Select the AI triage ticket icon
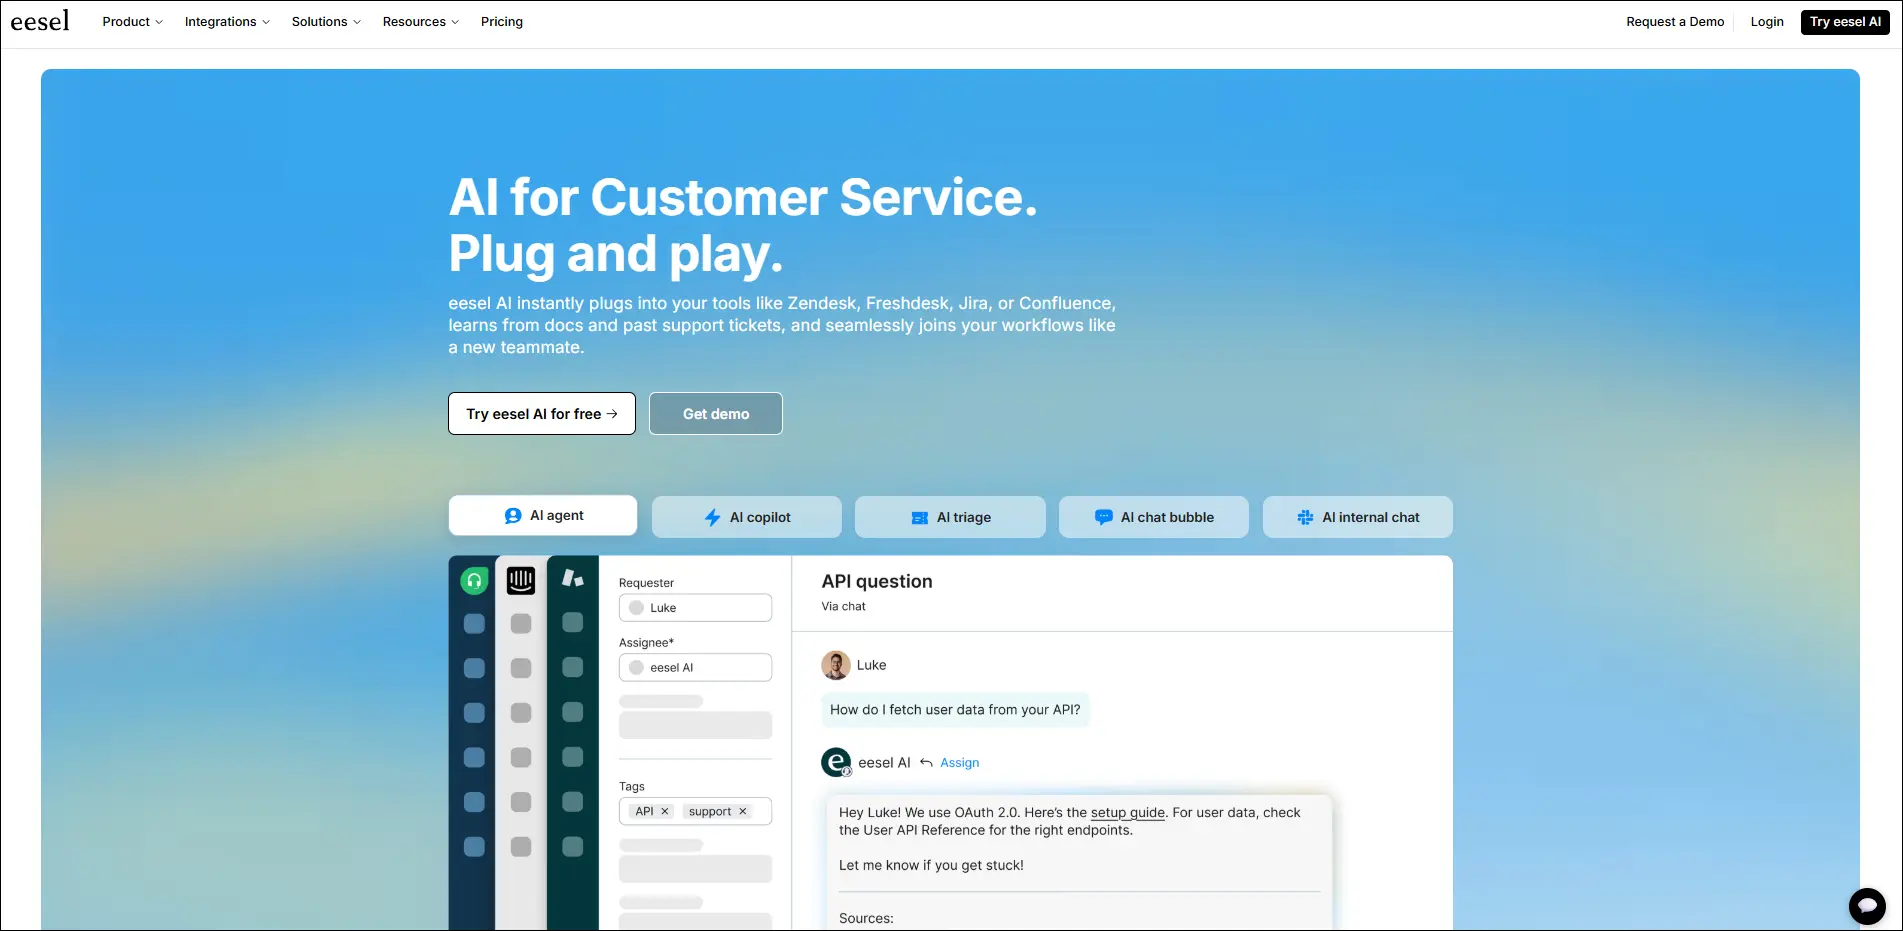The width and height of the screenshot is (1903, 931). click(919, 518)
